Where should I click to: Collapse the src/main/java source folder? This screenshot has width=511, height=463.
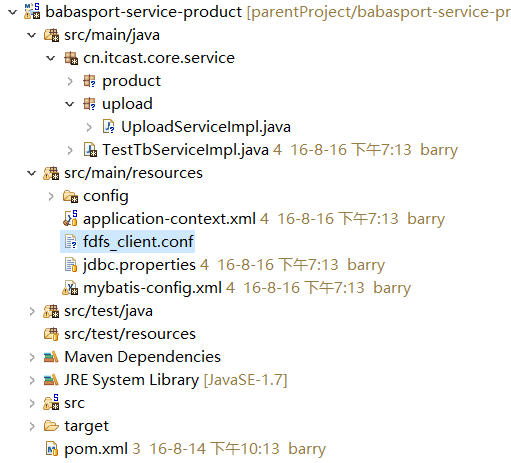[x=32, y=35]
